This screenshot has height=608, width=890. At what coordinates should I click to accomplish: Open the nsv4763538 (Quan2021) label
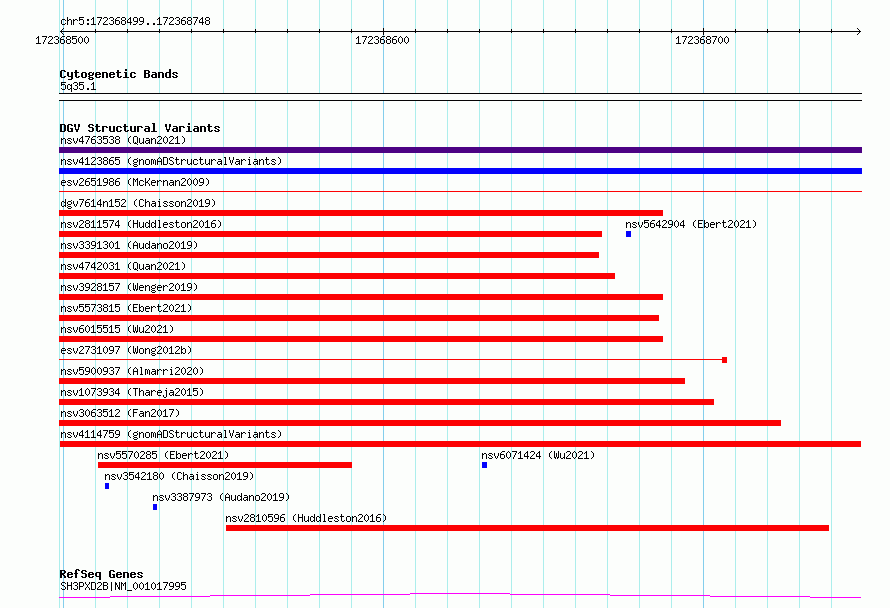(x=123, y=140)
